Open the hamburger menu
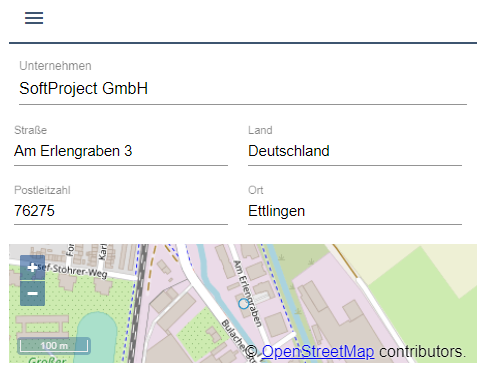Viewport: 485px width, 370px height. 34,18
